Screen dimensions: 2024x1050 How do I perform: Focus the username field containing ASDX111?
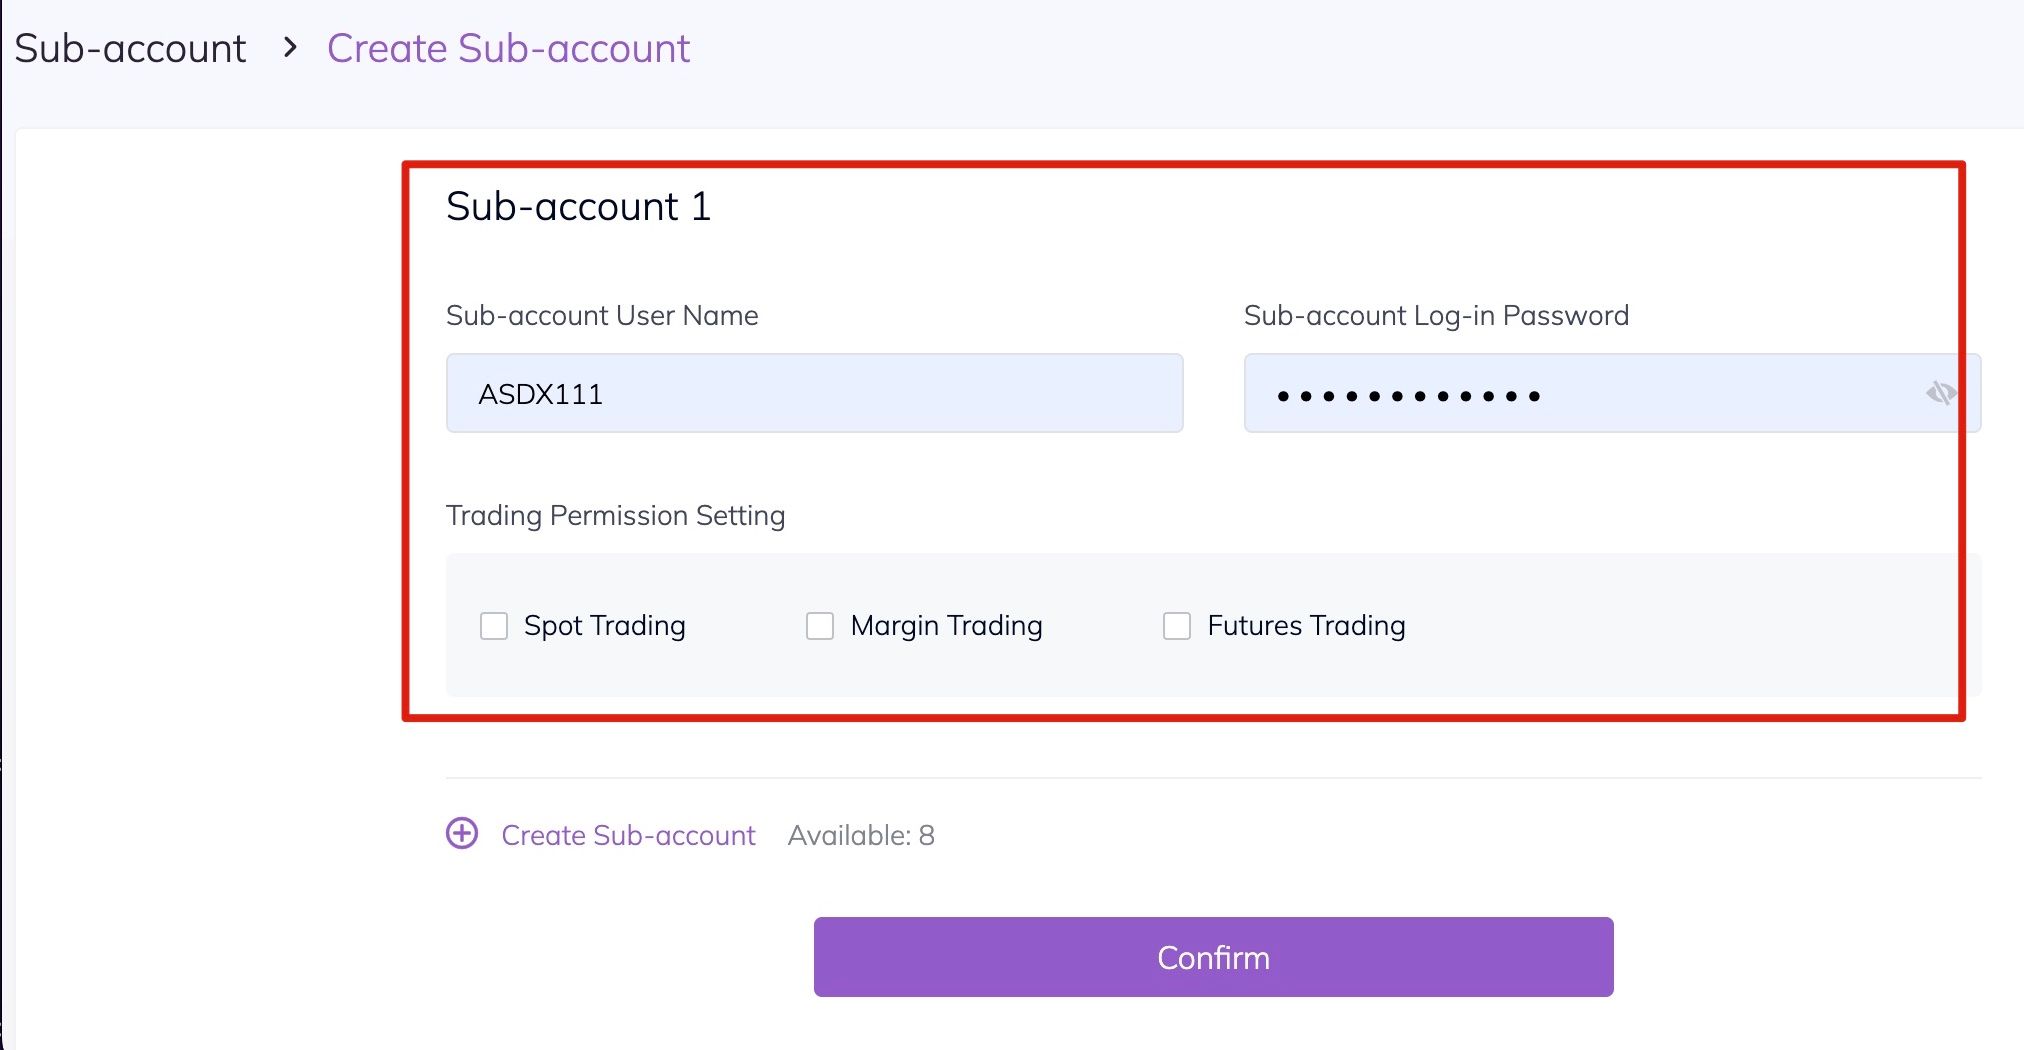click(x=814, y=393)
